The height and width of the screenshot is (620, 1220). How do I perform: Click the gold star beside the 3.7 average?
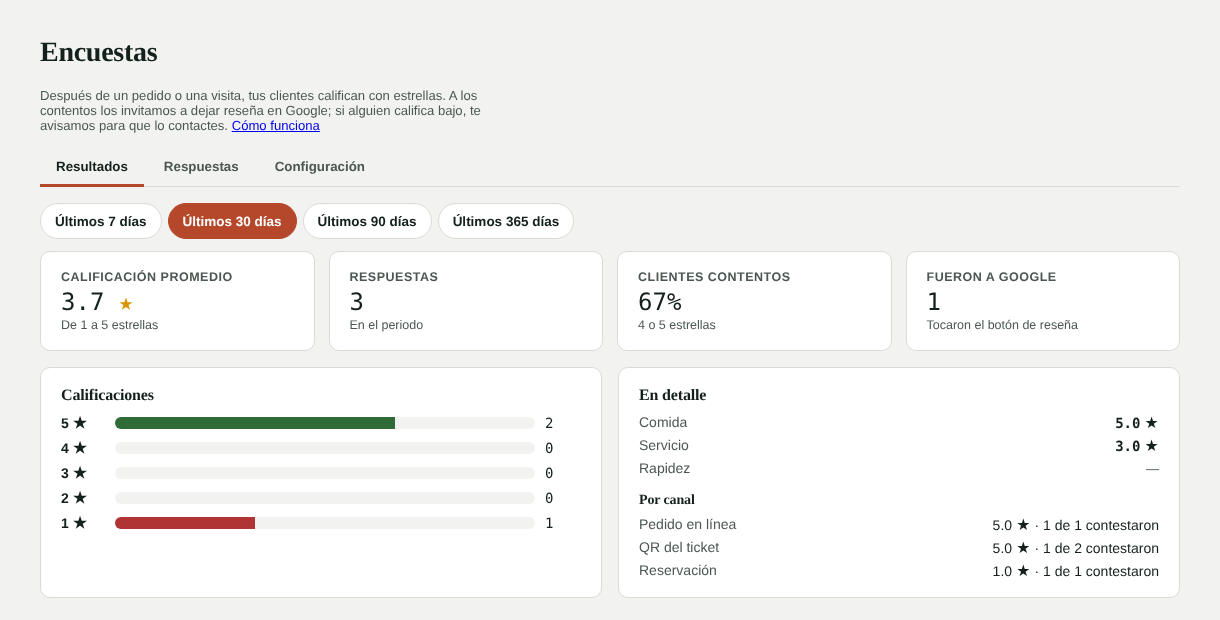pos(126,304)
